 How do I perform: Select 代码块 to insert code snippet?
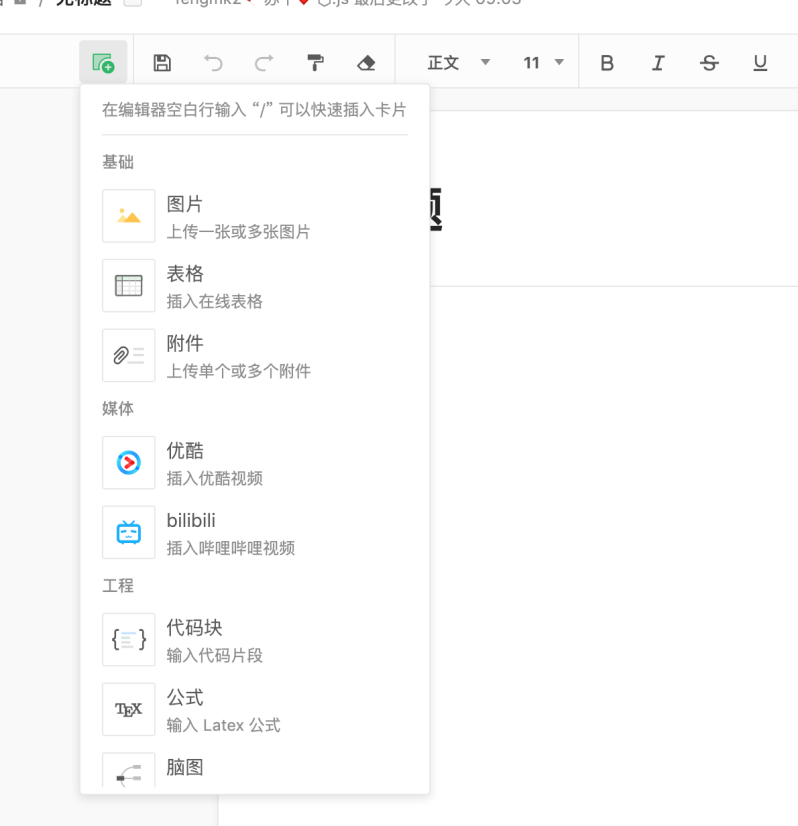click(254, 640)
